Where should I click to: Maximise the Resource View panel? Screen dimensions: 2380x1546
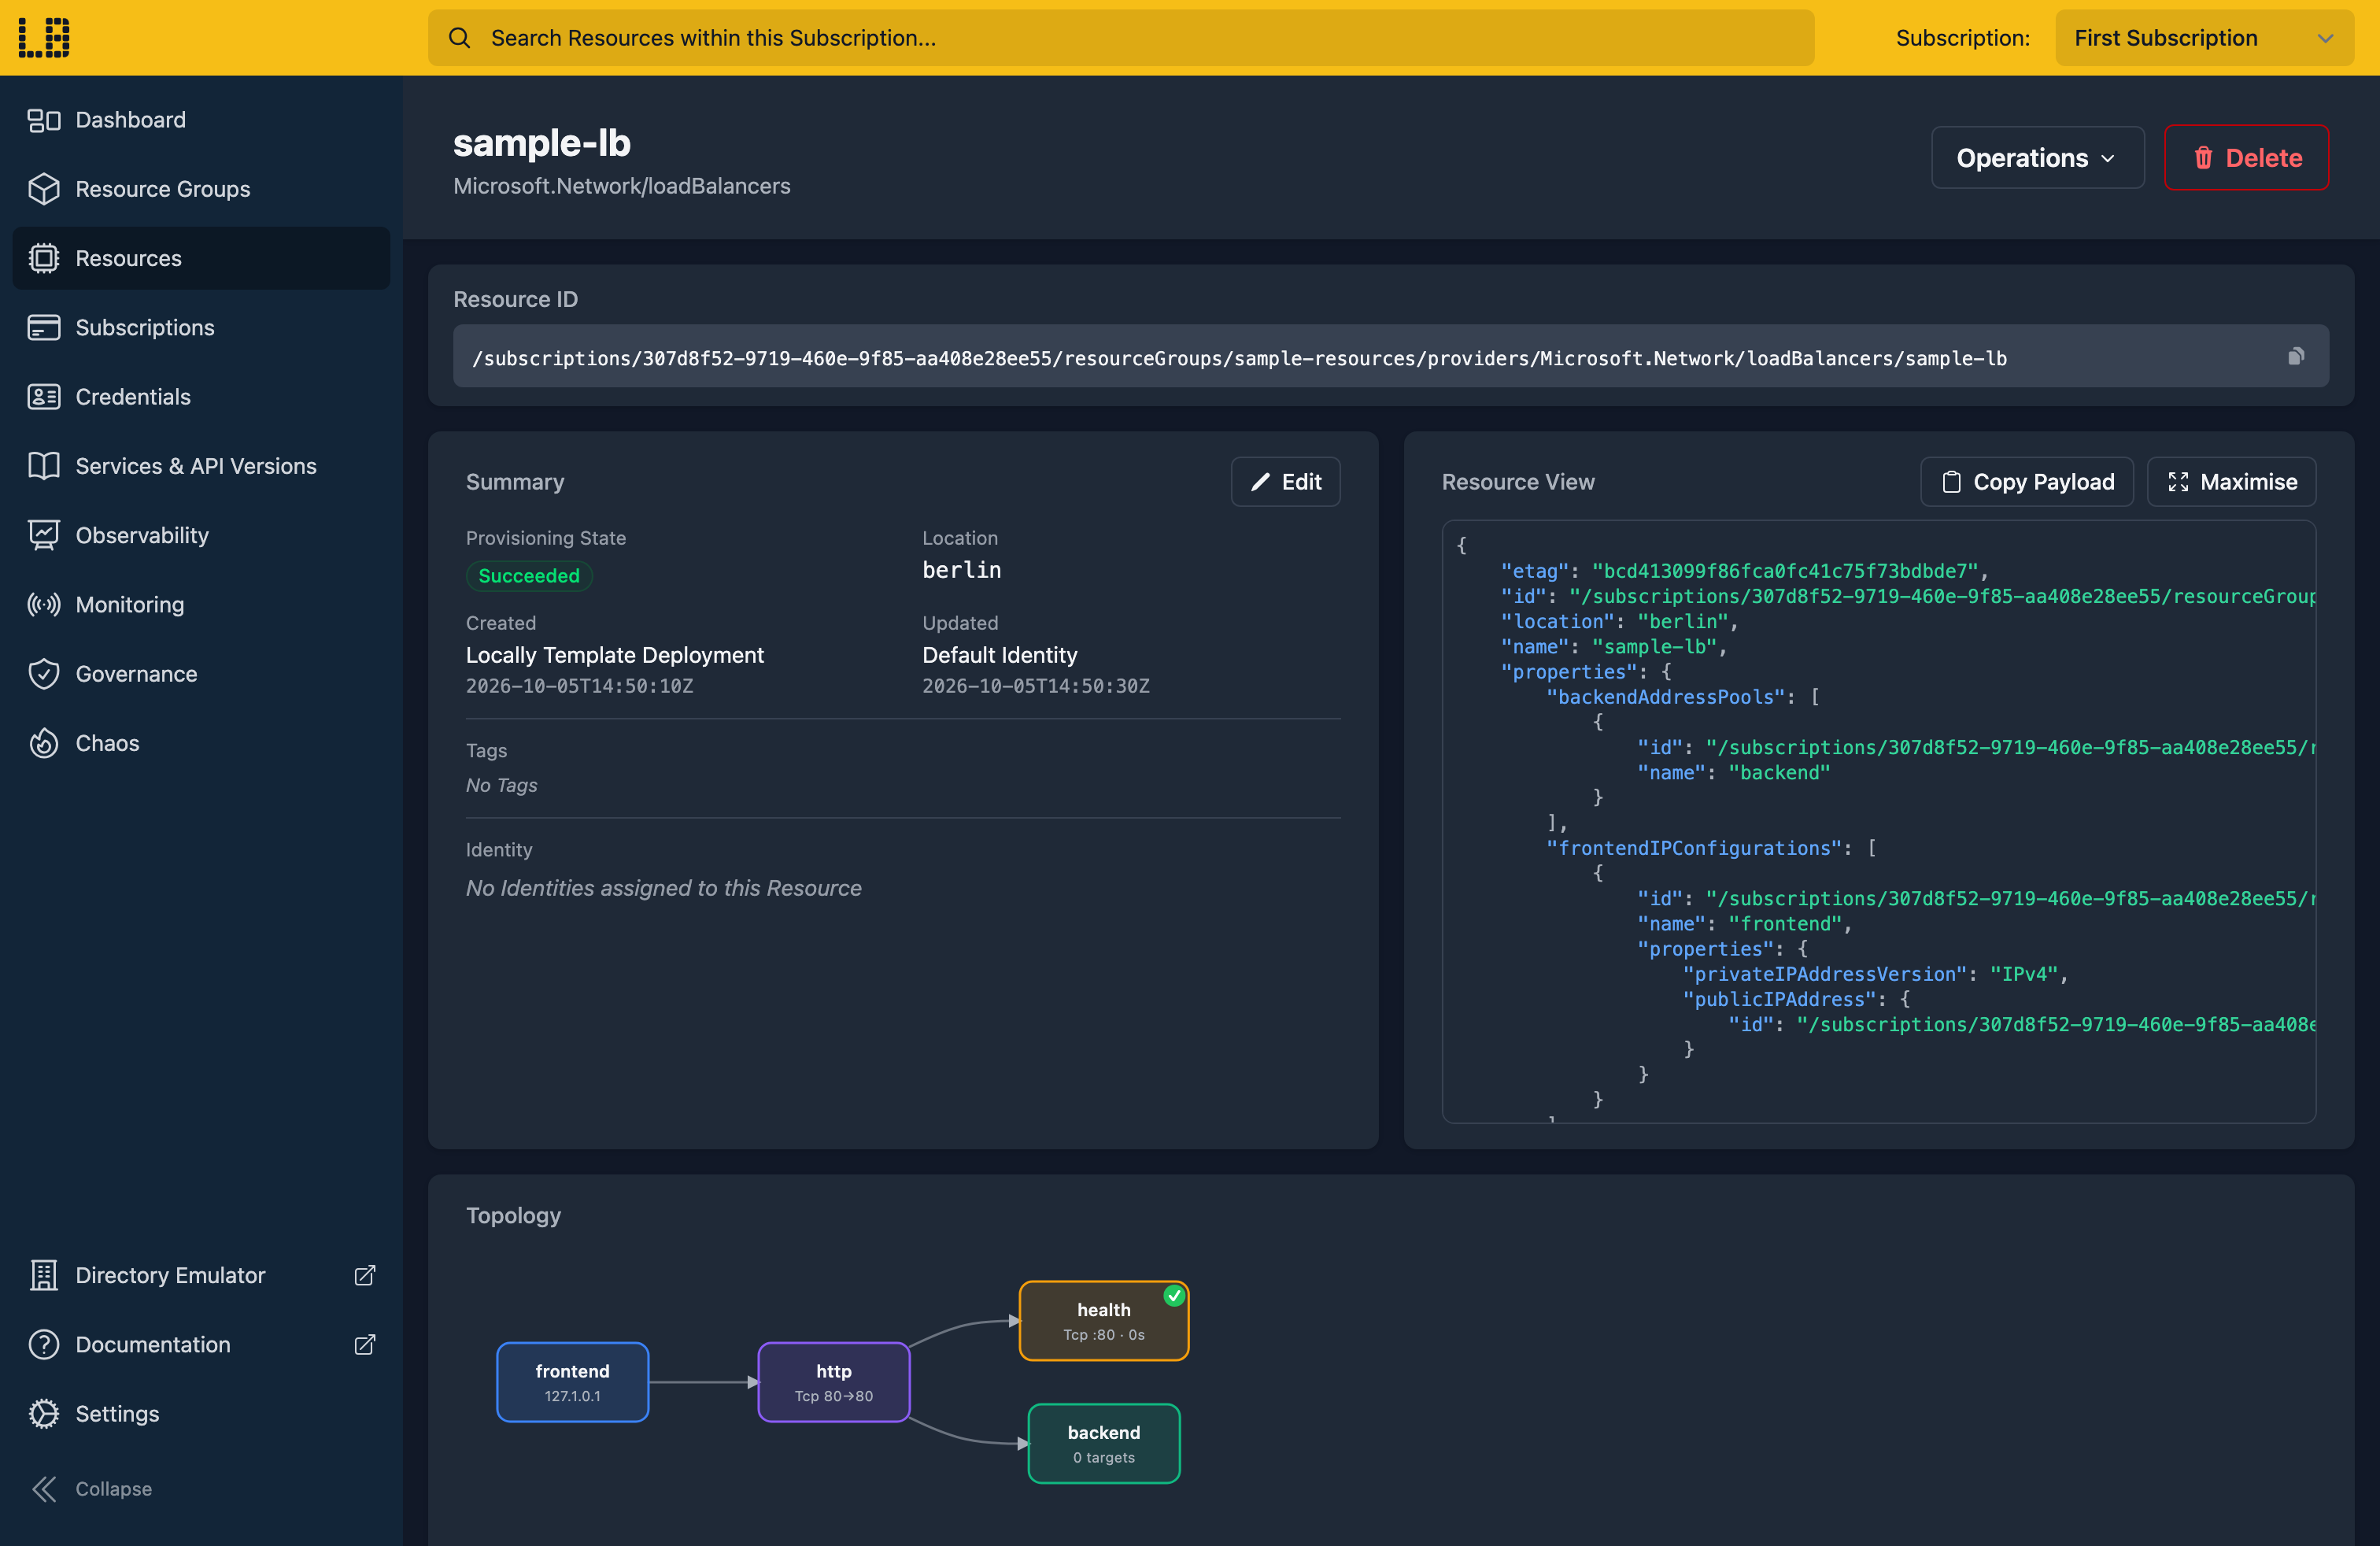[2231, 482]
